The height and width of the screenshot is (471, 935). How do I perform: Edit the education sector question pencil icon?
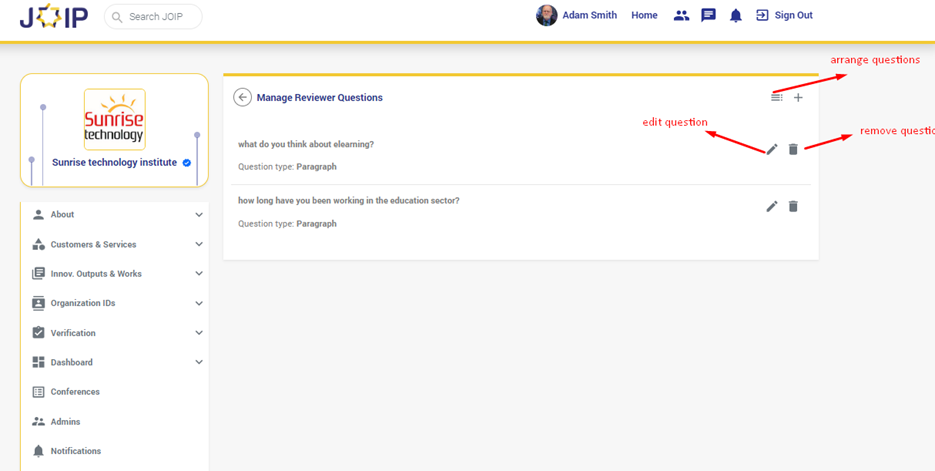pos(772,206)
